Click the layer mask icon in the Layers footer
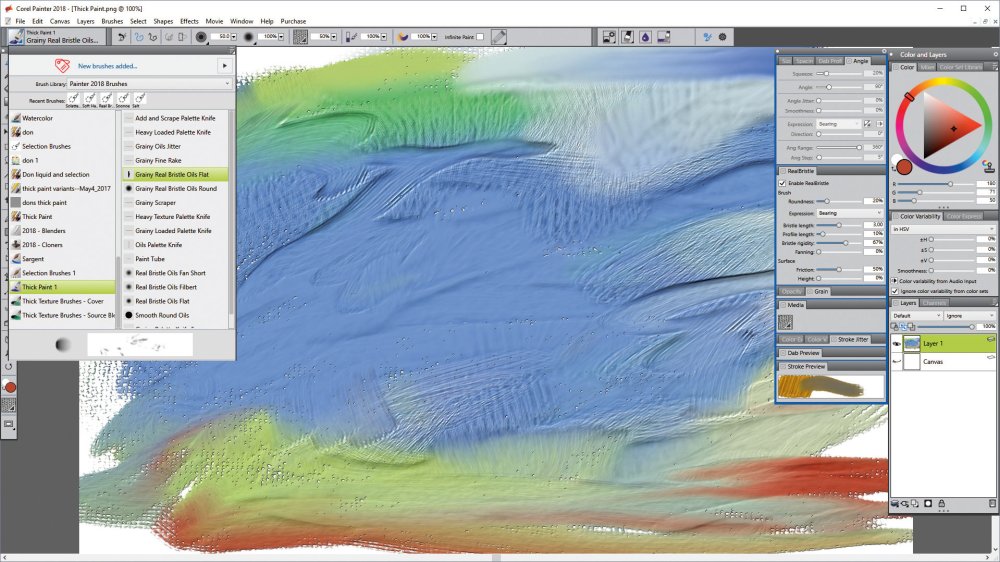Viewport: 1000px width, 562px height. click(x=928, y=503)
